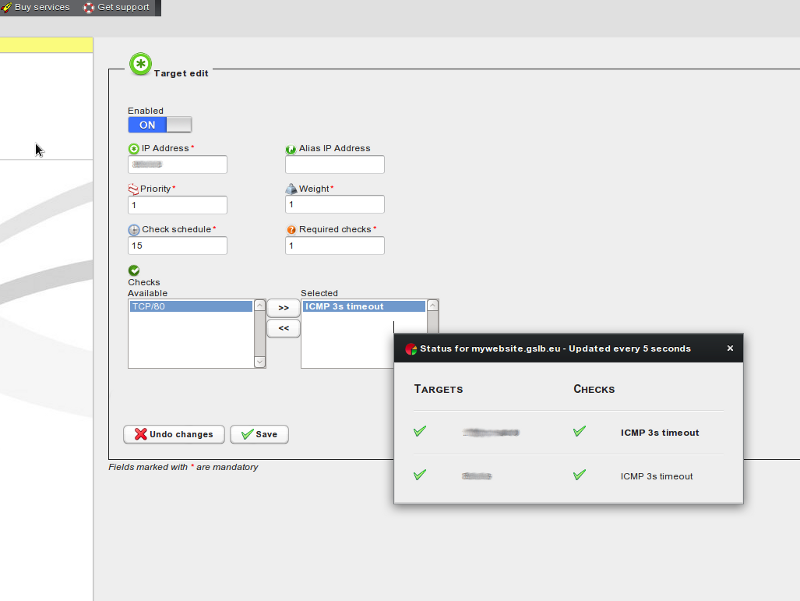Remove check with << button
The image size is (800, 601).
pyautogui.click(x=284, y=329)
